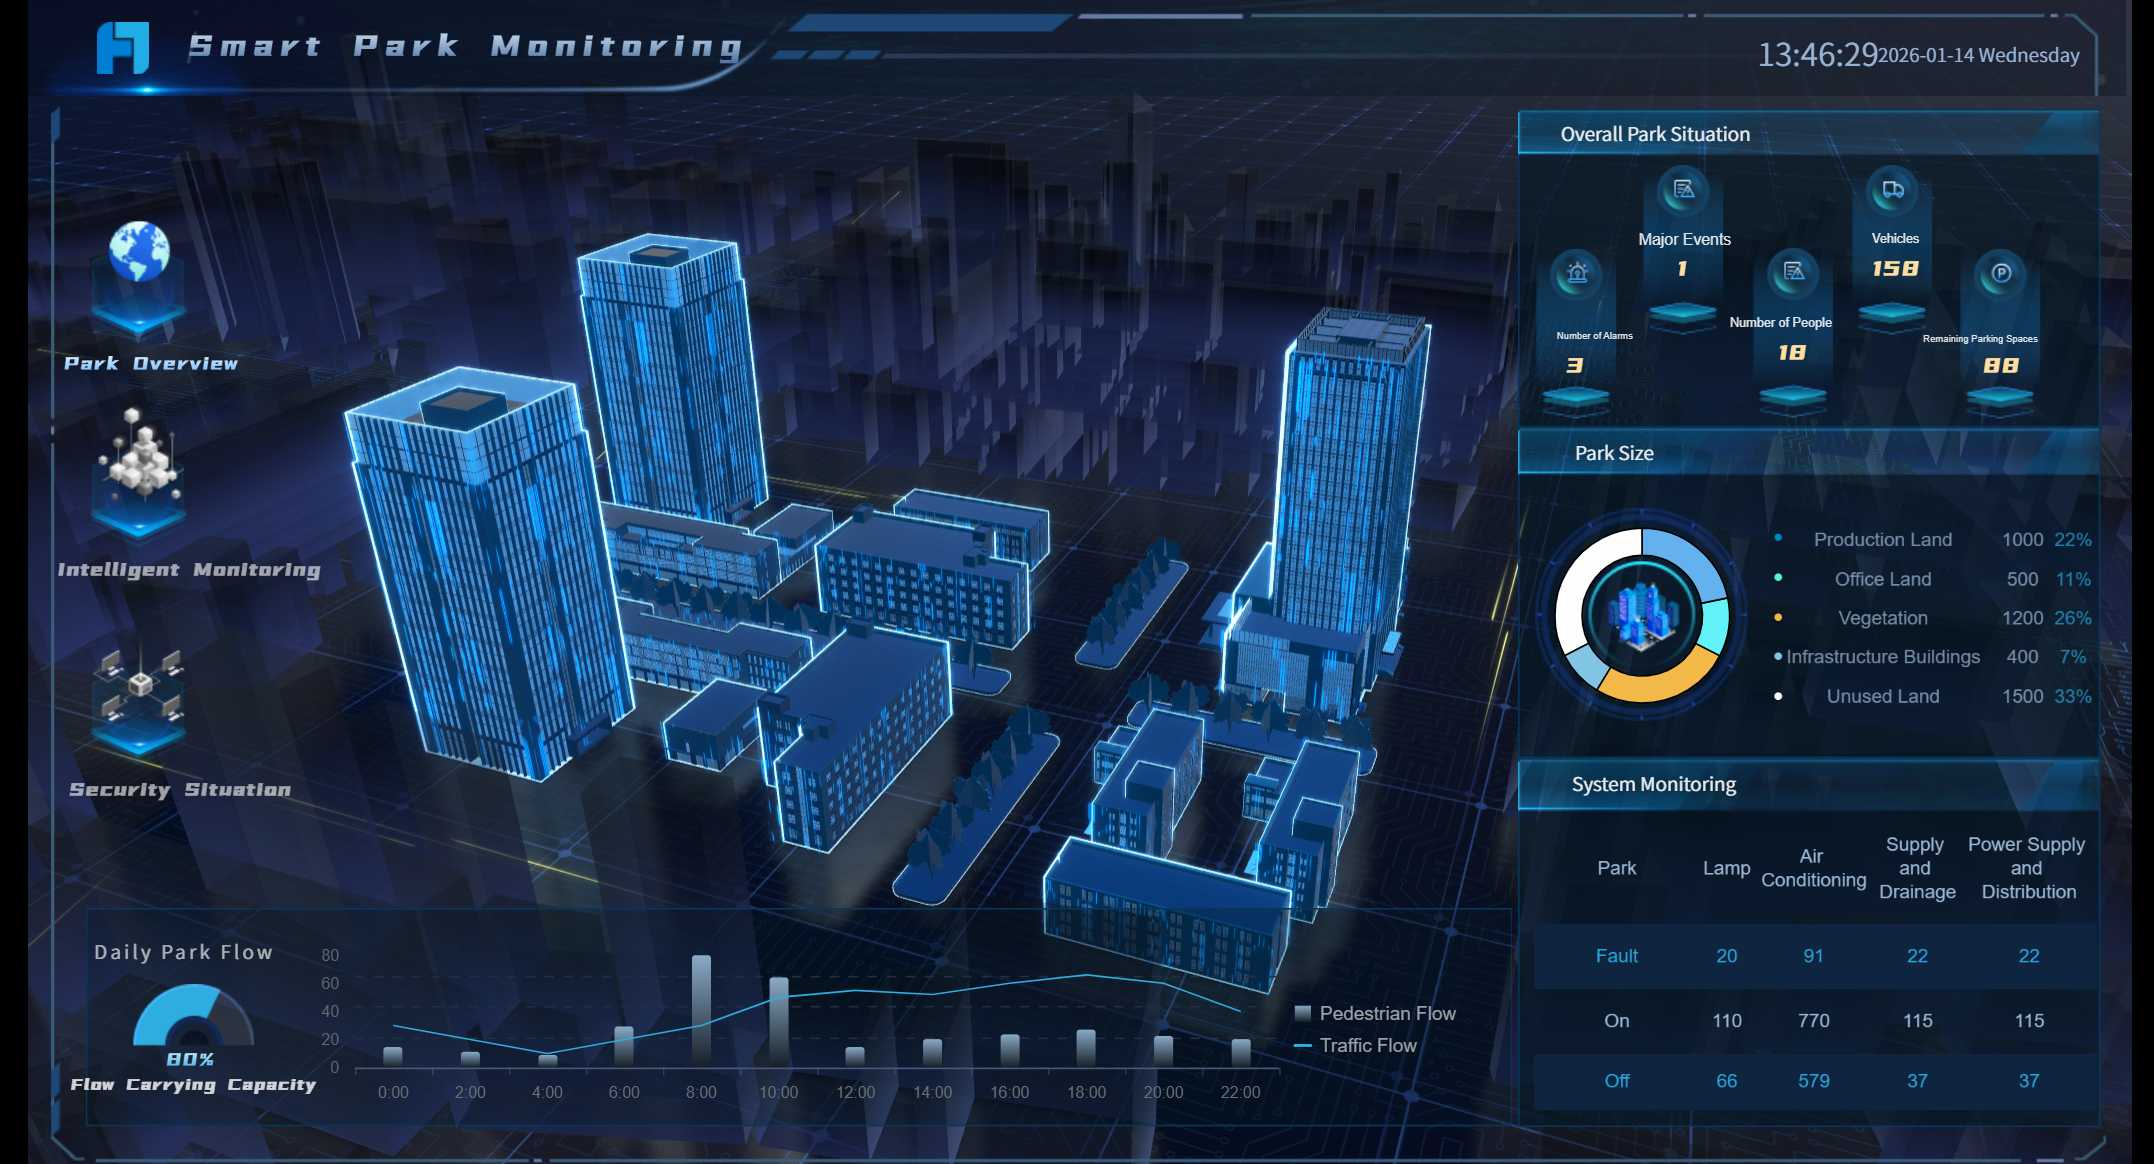This screenshot has height=1164, width=2154.
Task: Switch to the Fault row in monitoring table
Action: (x=1617, y=956)
